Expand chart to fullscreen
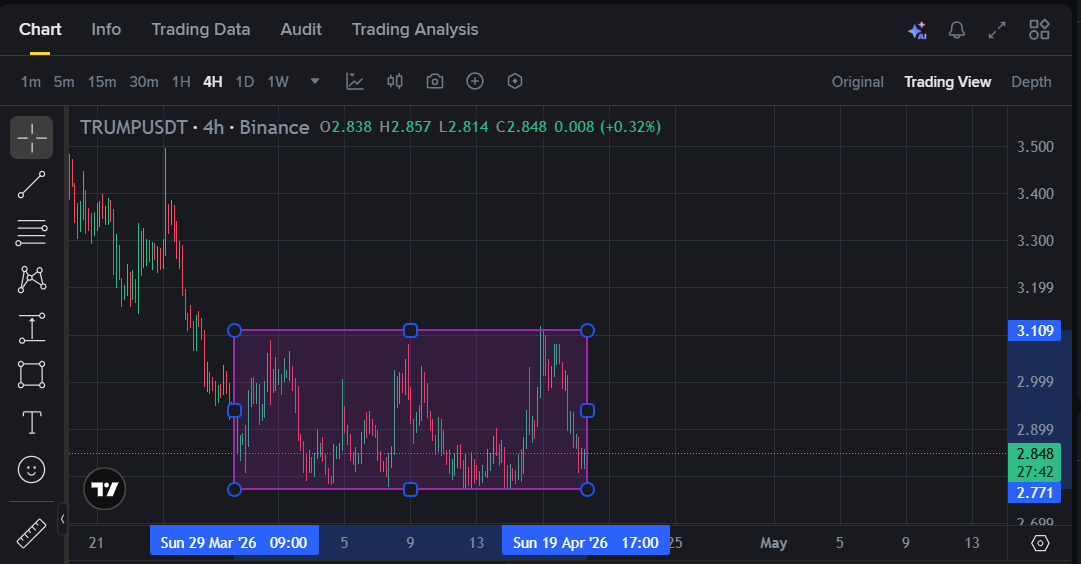This screenshot has height=564, width=1081. tap(997, 30)
